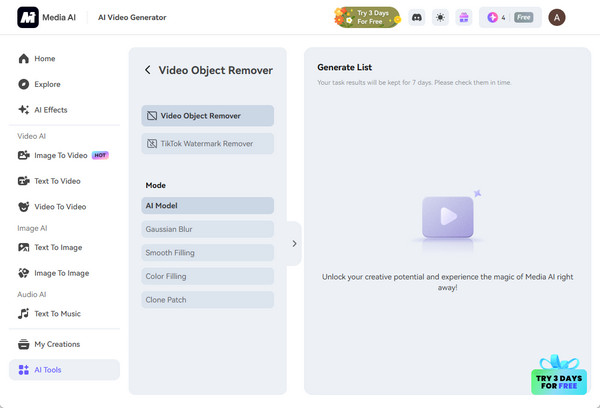600x408 pixels.
Task: Open My Creations page
Action: [64, 344]
